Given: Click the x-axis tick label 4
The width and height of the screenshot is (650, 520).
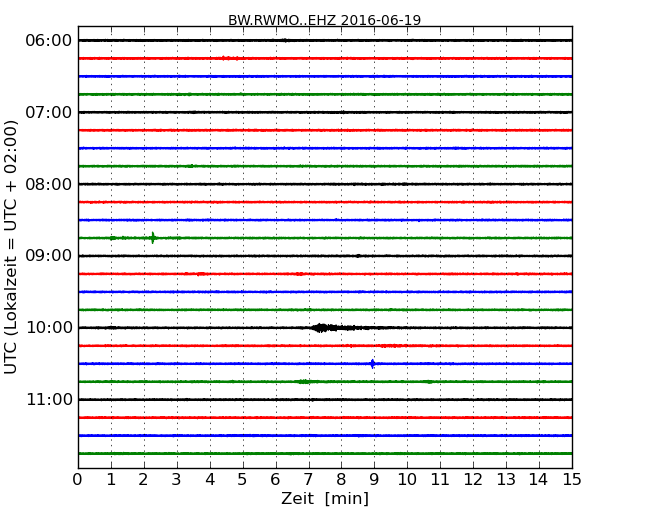Looking at the screenshot, I should pos(210,479).
